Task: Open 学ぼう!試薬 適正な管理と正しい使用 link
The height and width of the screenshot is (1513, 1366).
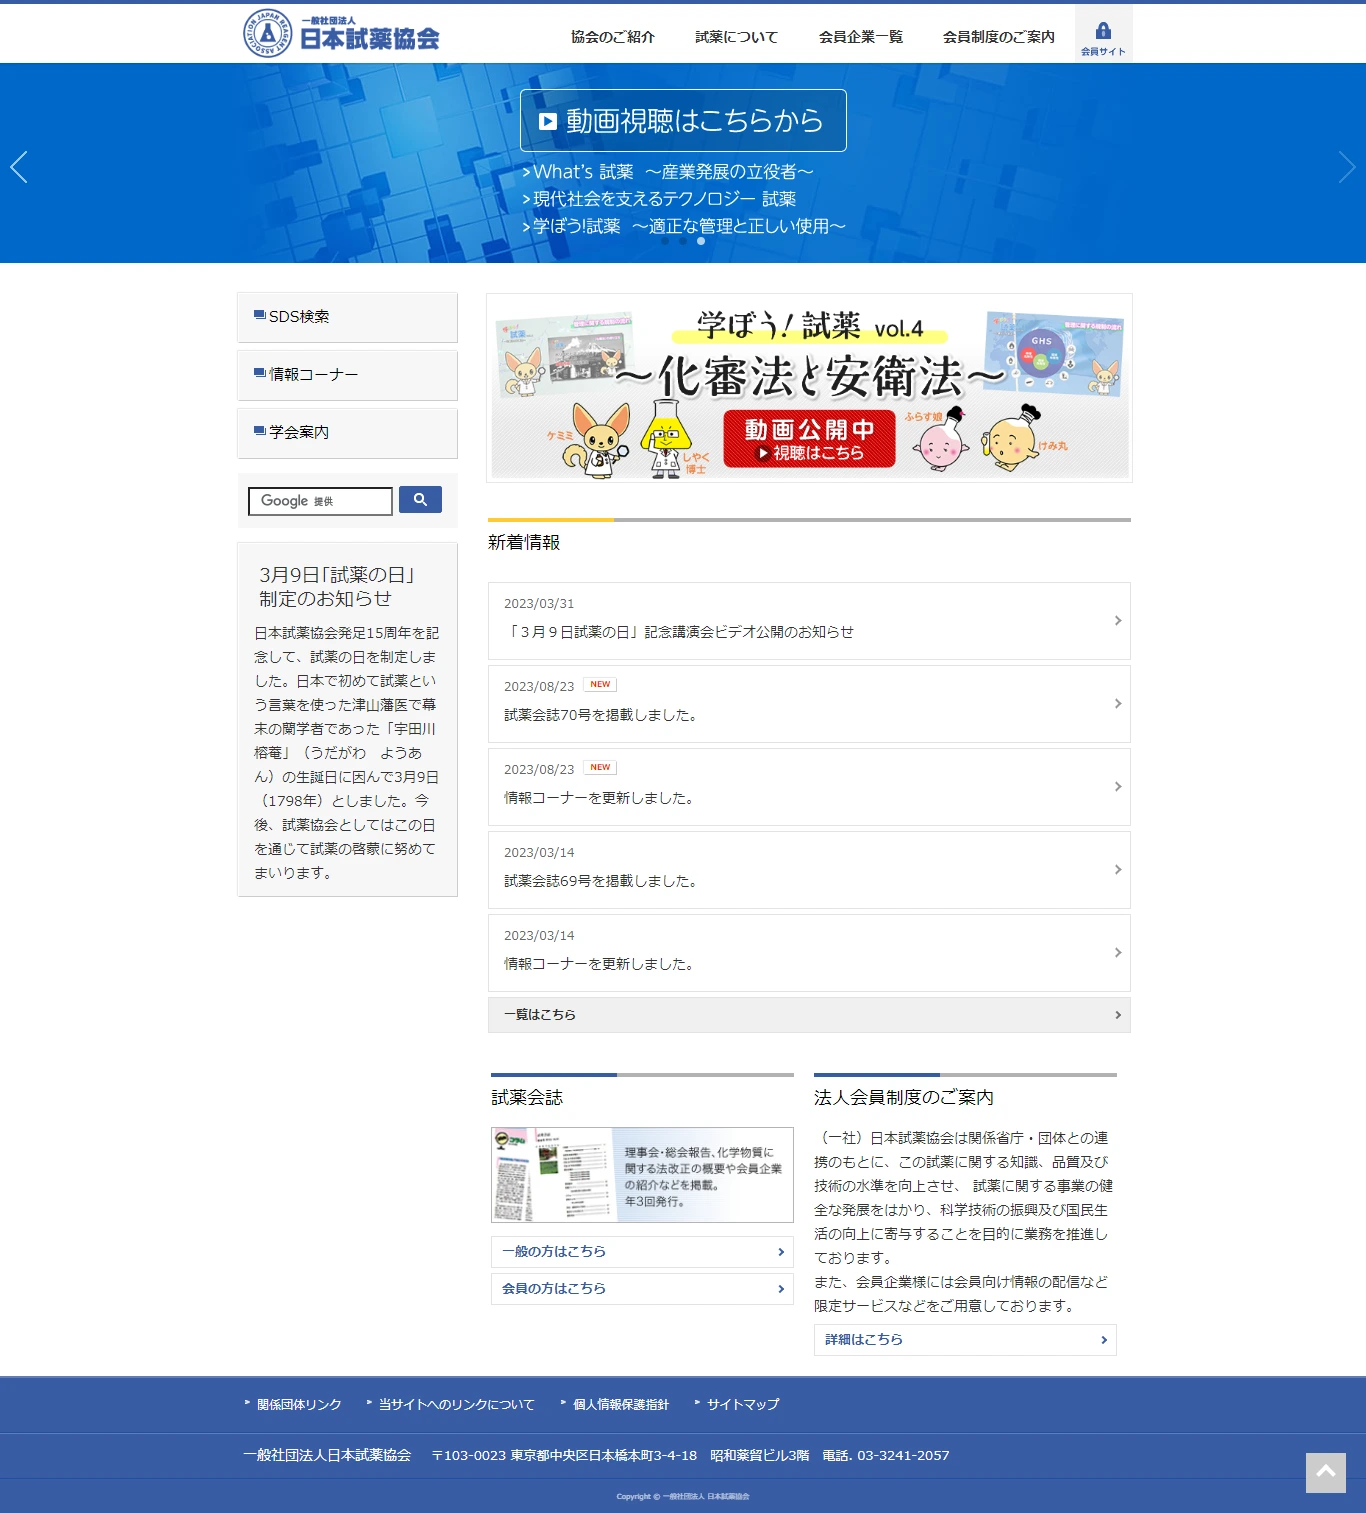Action: (x=684, y=226)
